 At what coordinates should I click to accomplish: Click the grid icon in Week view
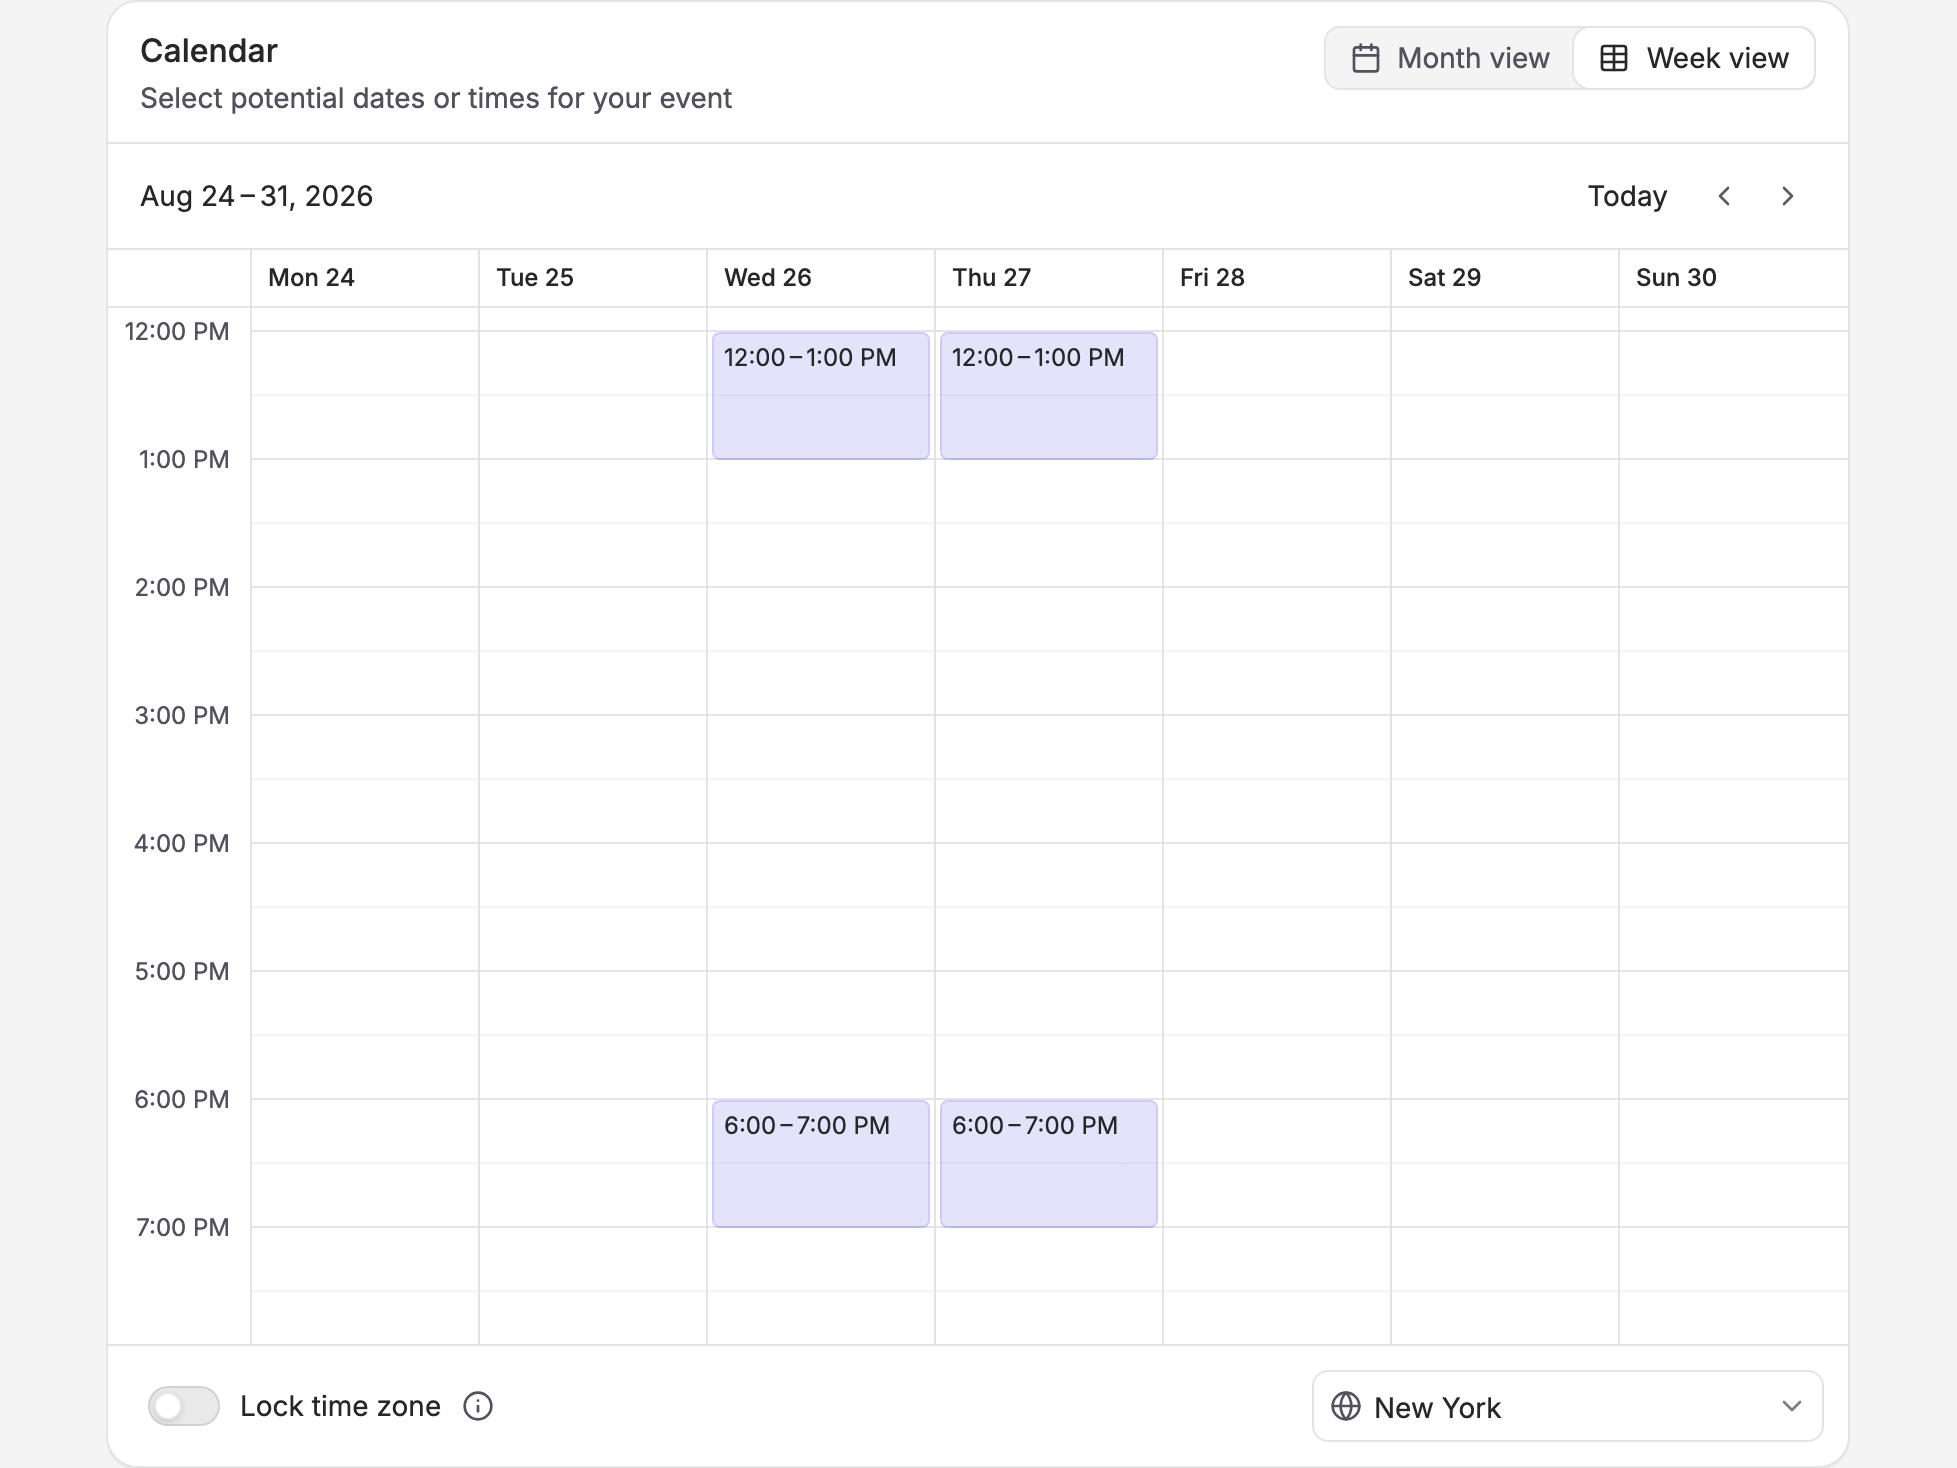pos(1614,58)
